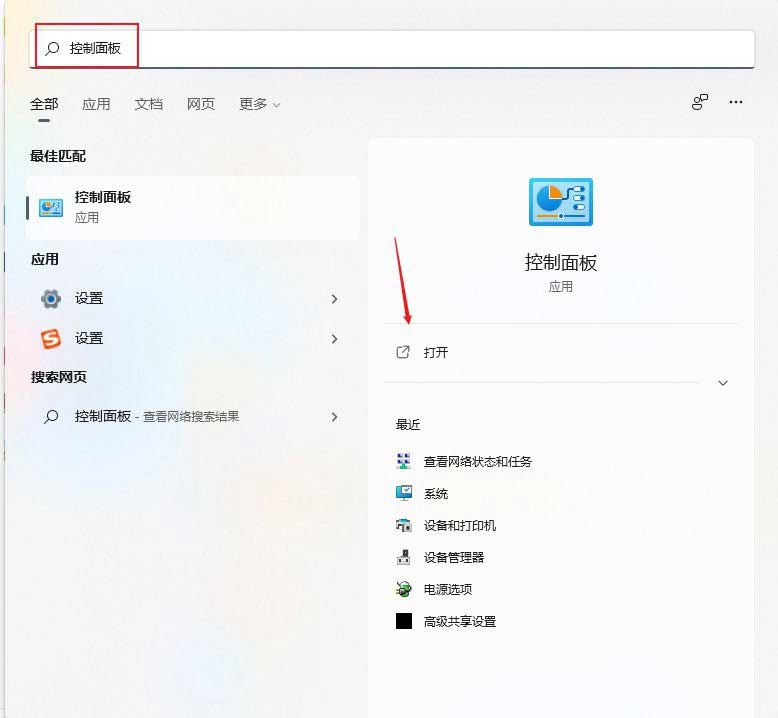Image resolution: width=778 pixels, height=718 pixels.
Task: Switch to the 应用 tab
Action: [96, 104]
